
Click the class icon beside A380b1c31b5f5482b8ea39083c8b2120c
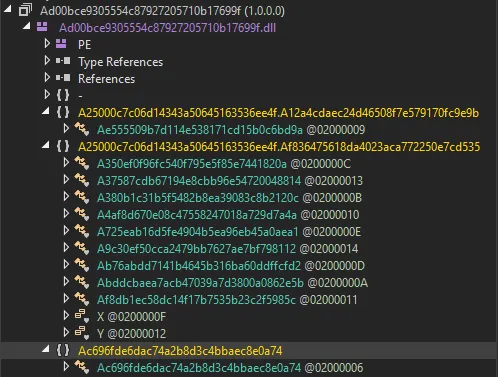coord(82,197)
